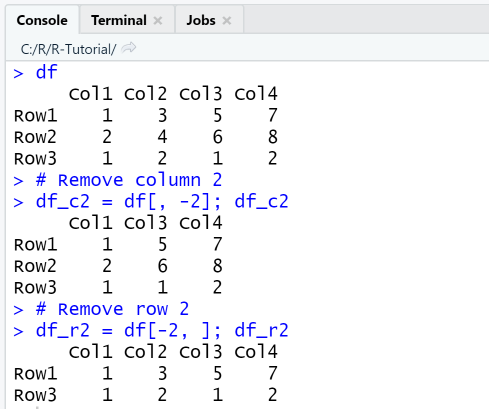The width and height of the screenshot is (489, 409).
Task: Click value 3 in first df Row1
Action: pos(162,115)
